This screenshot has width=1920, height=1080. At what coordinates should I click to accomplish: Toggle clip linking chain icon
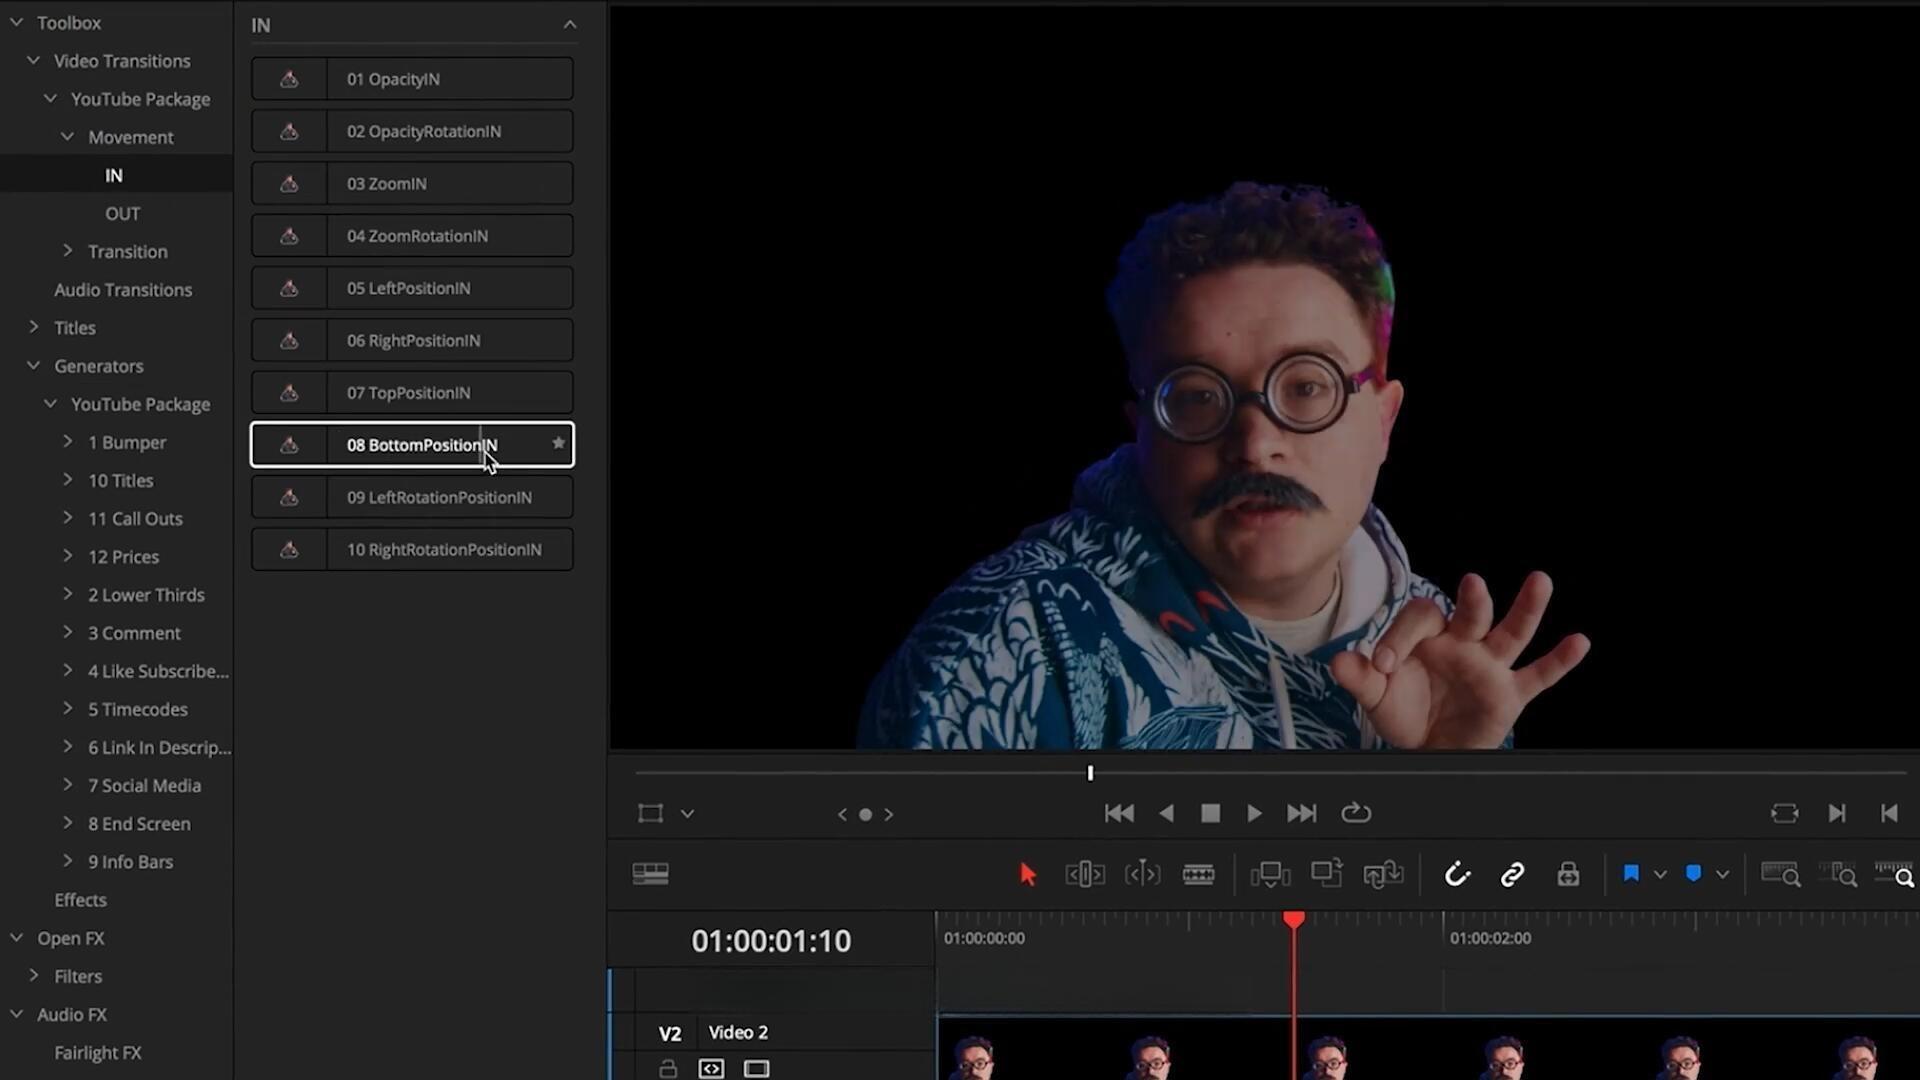(1512, 875)
